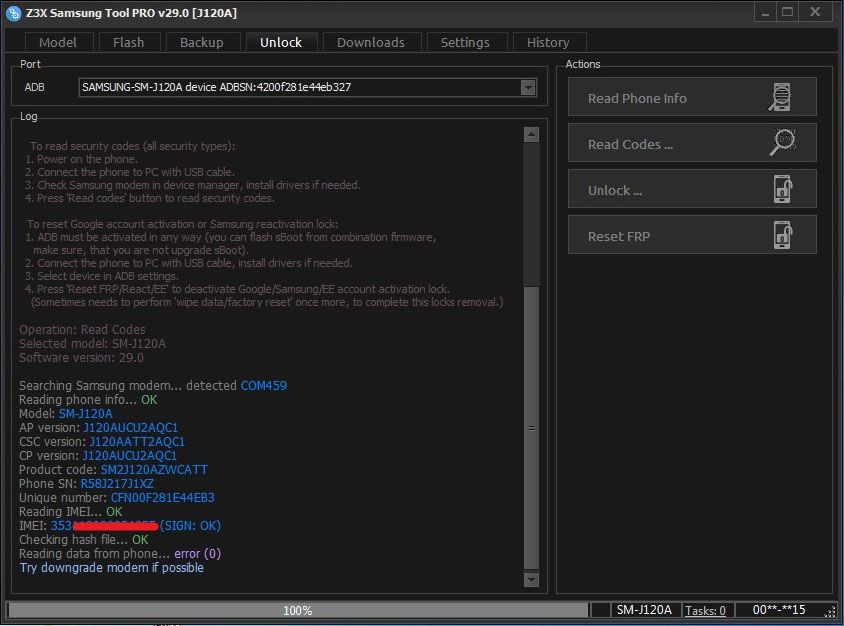Viewport: 844px width, 626px height.
Task: Click the (SIGN: OK) text
Action: pos(191,525)
